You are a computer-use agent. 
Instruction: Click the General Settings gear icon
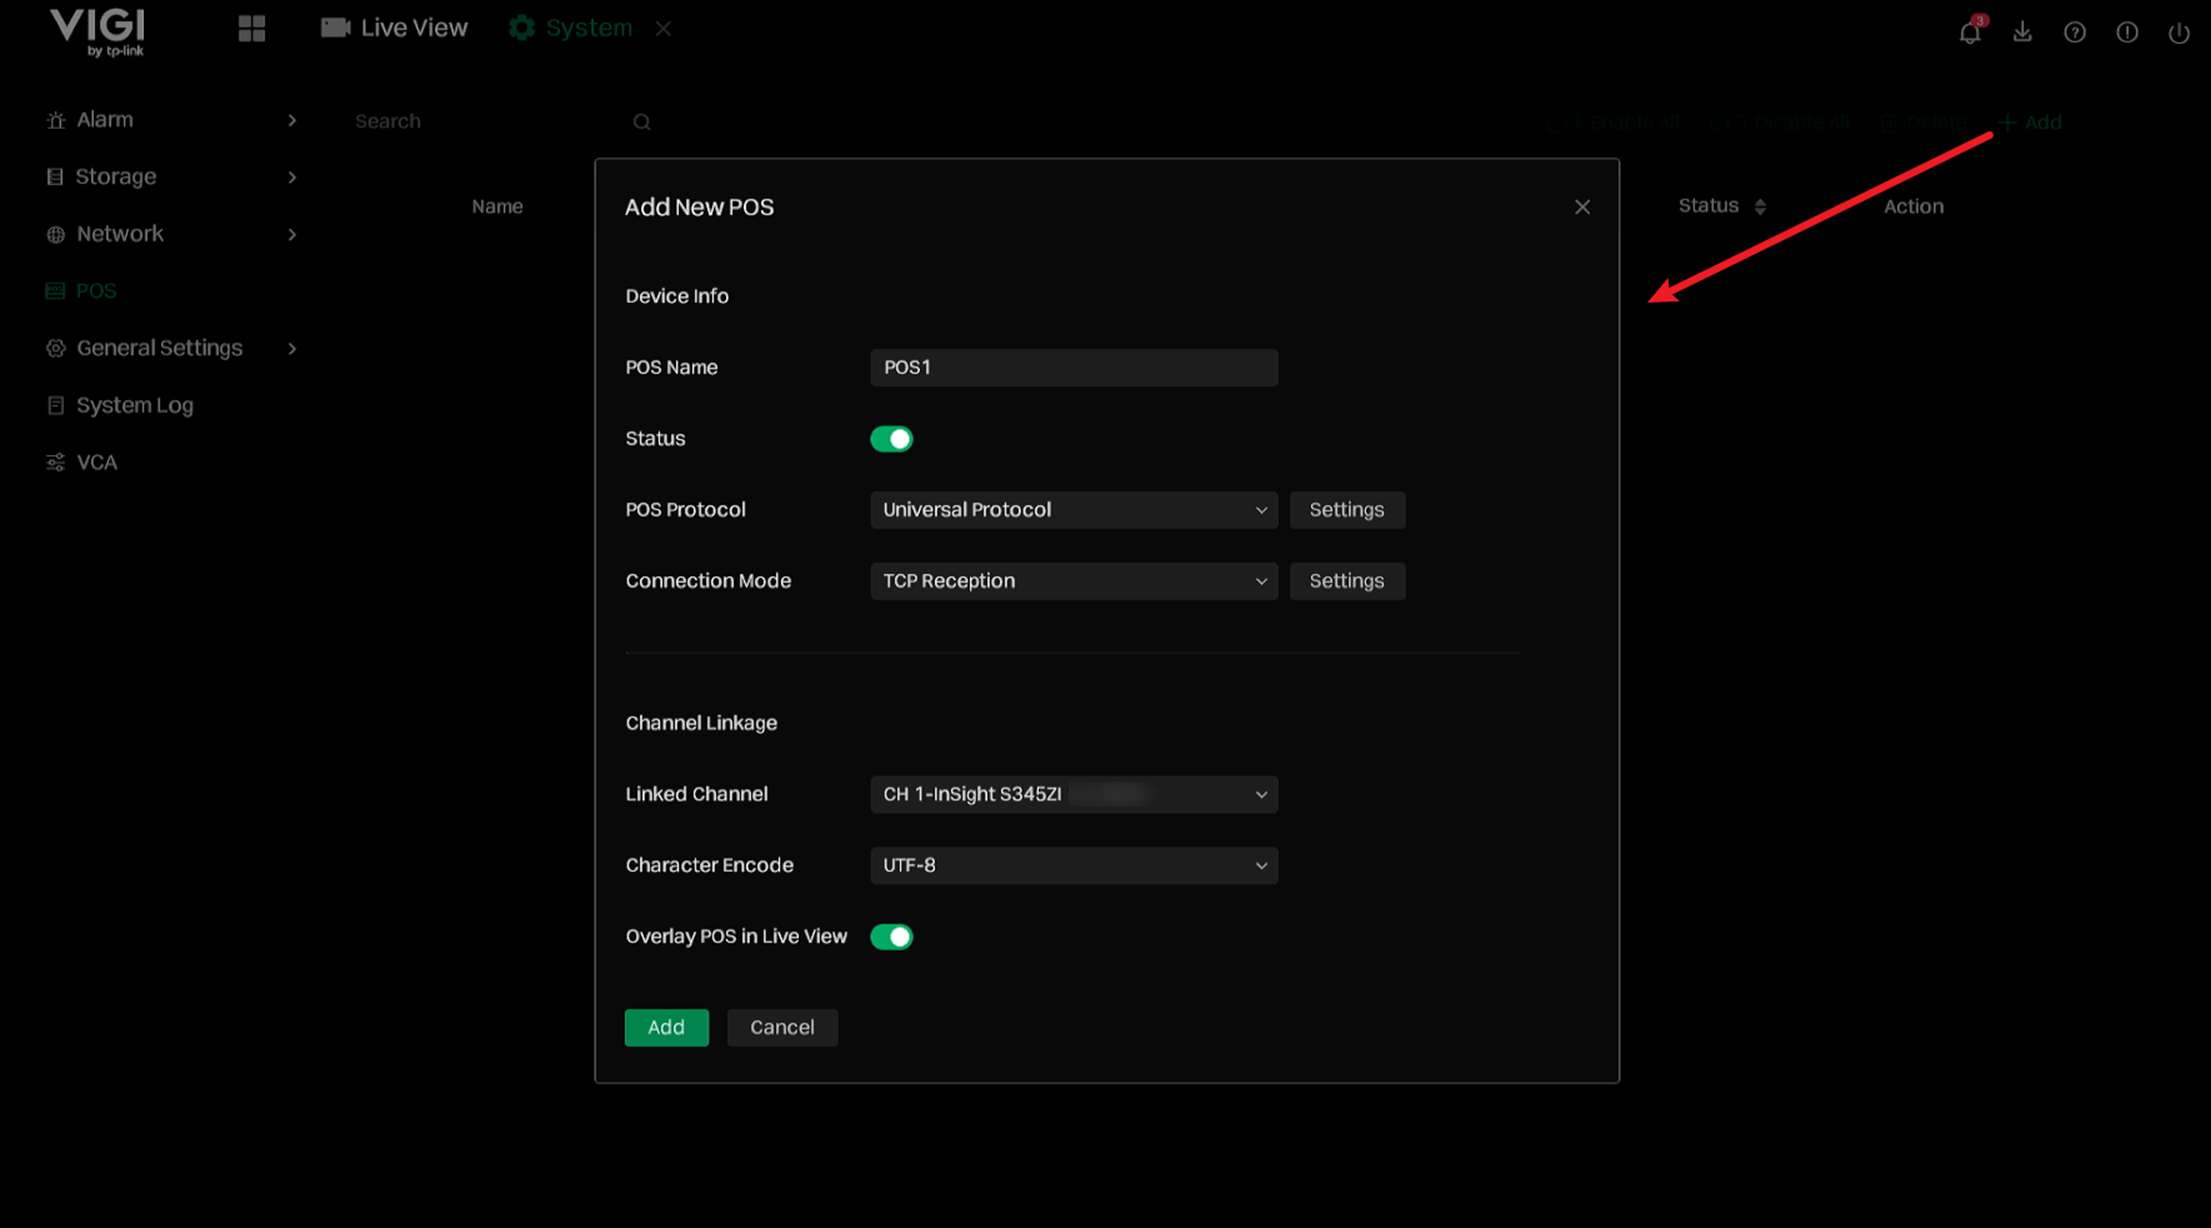56,348
